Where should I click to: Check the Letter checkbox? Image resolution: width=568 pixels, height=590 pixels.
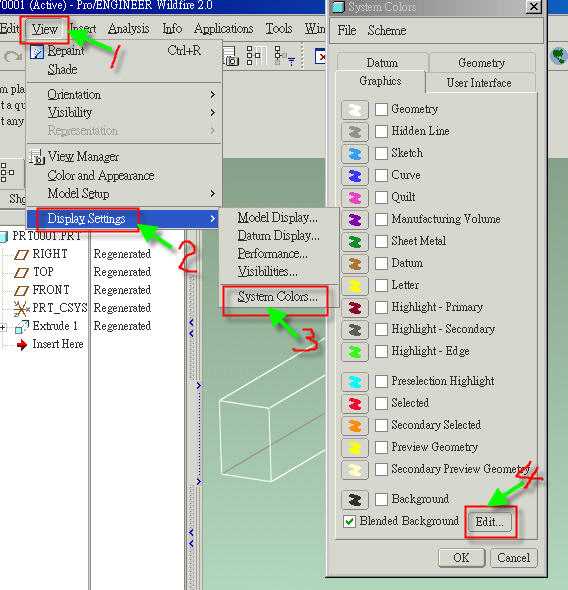pyautogui.click(x=381, y=286)
